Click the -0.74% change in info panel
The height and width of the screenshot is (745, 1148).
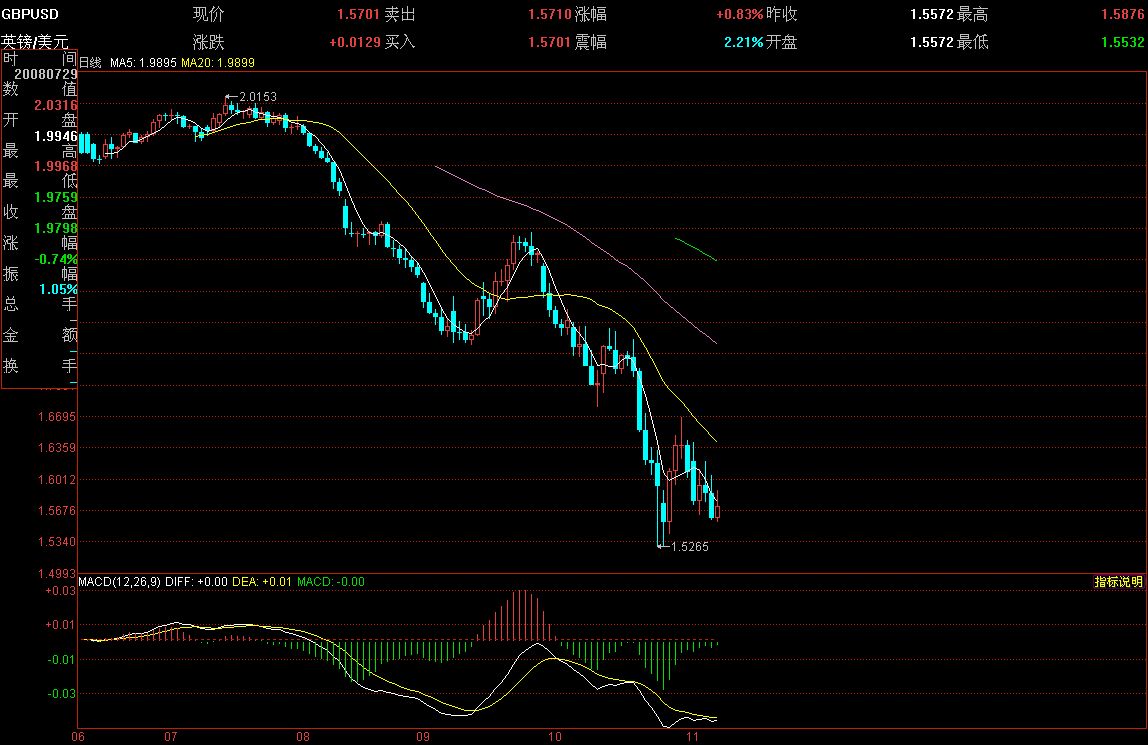56,259
